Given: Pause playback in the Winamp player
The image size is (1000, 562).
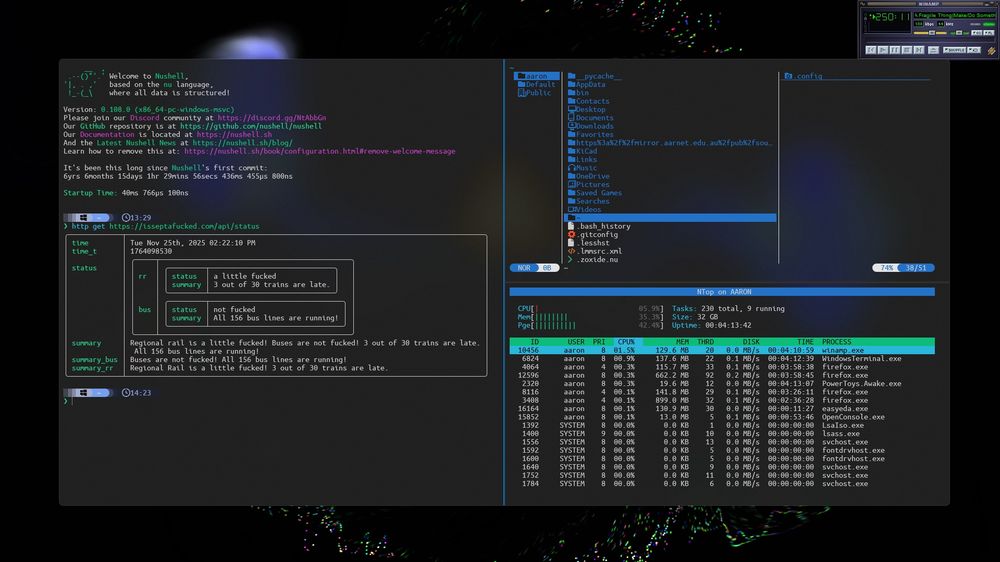Looking at the screenshot, I should point(895,50).
